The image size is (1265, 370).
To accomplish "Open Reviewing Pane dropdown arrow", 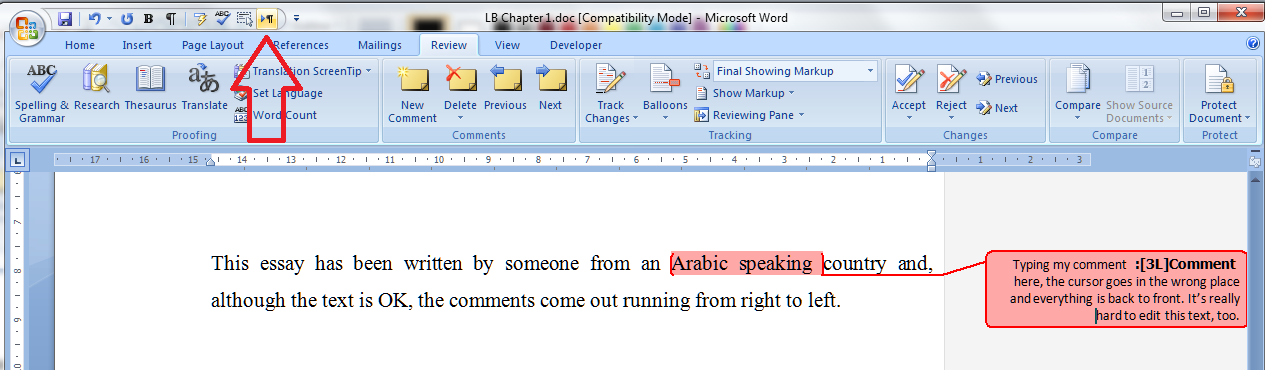I will pyautogui.click(x=800, y=115).
